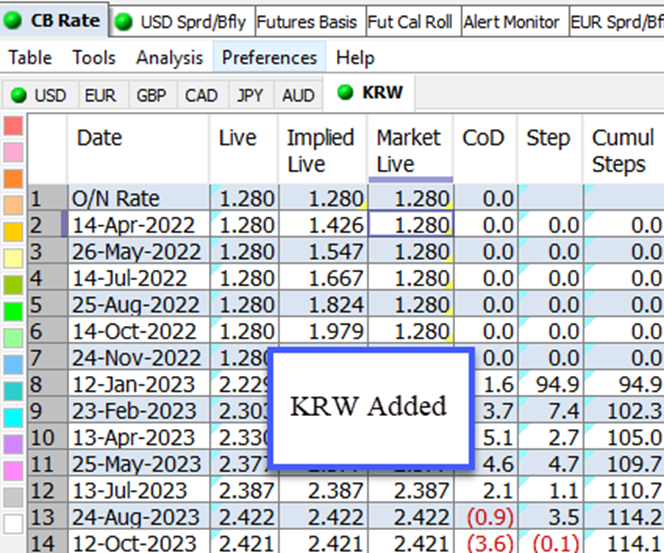The width and height of the screenshot is (664, 553).
Task: Pick the amber yellow color swatch
Action: click(x=13, y=232)
